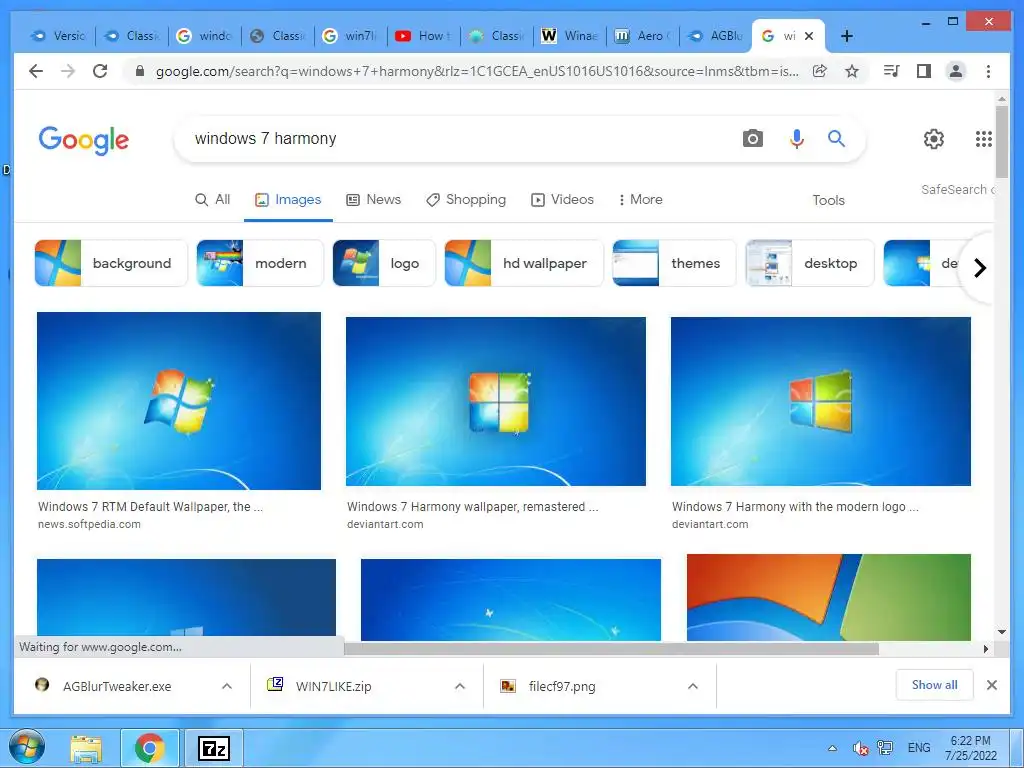Click the muted volume tray icon
Image resolution: width=1024 pixels, height=768 pixels.
(x=861, y=748)
